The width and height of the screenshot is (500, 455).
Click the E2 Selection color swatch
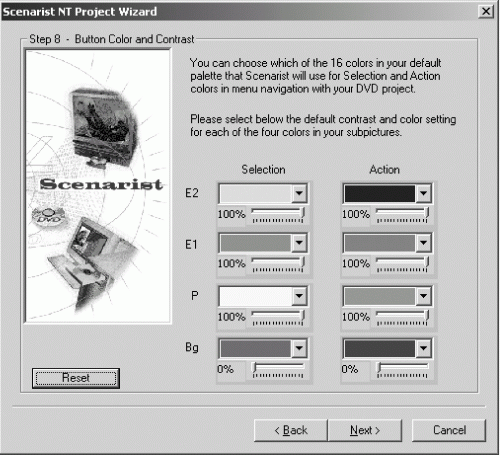(256, 193)
